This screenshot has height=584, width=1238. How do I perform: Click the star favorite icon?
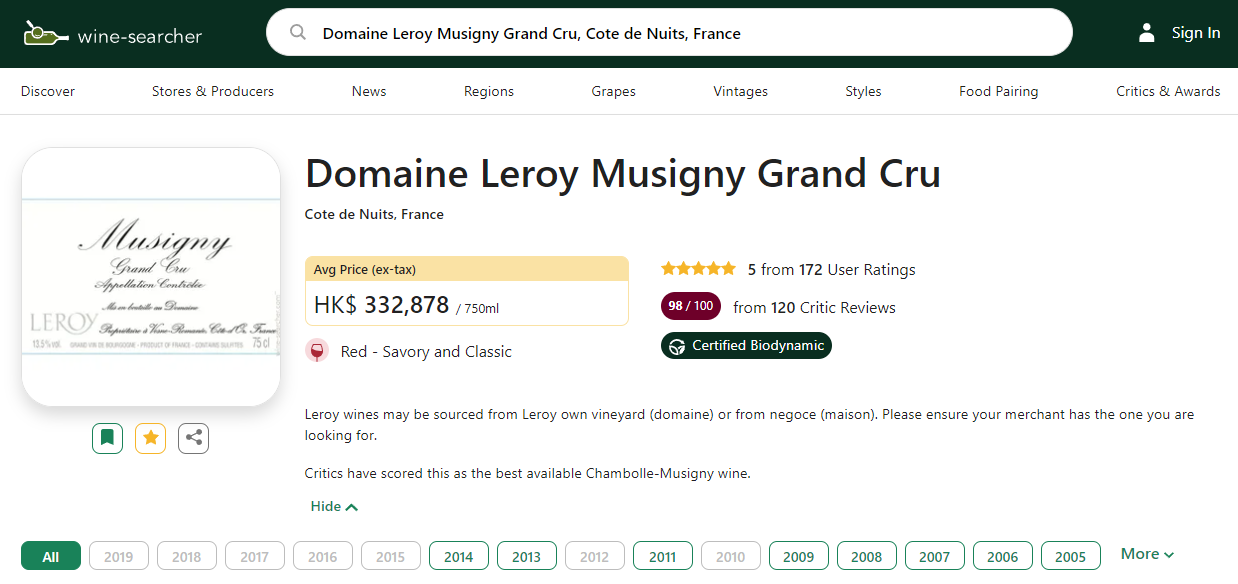(150, 438)
